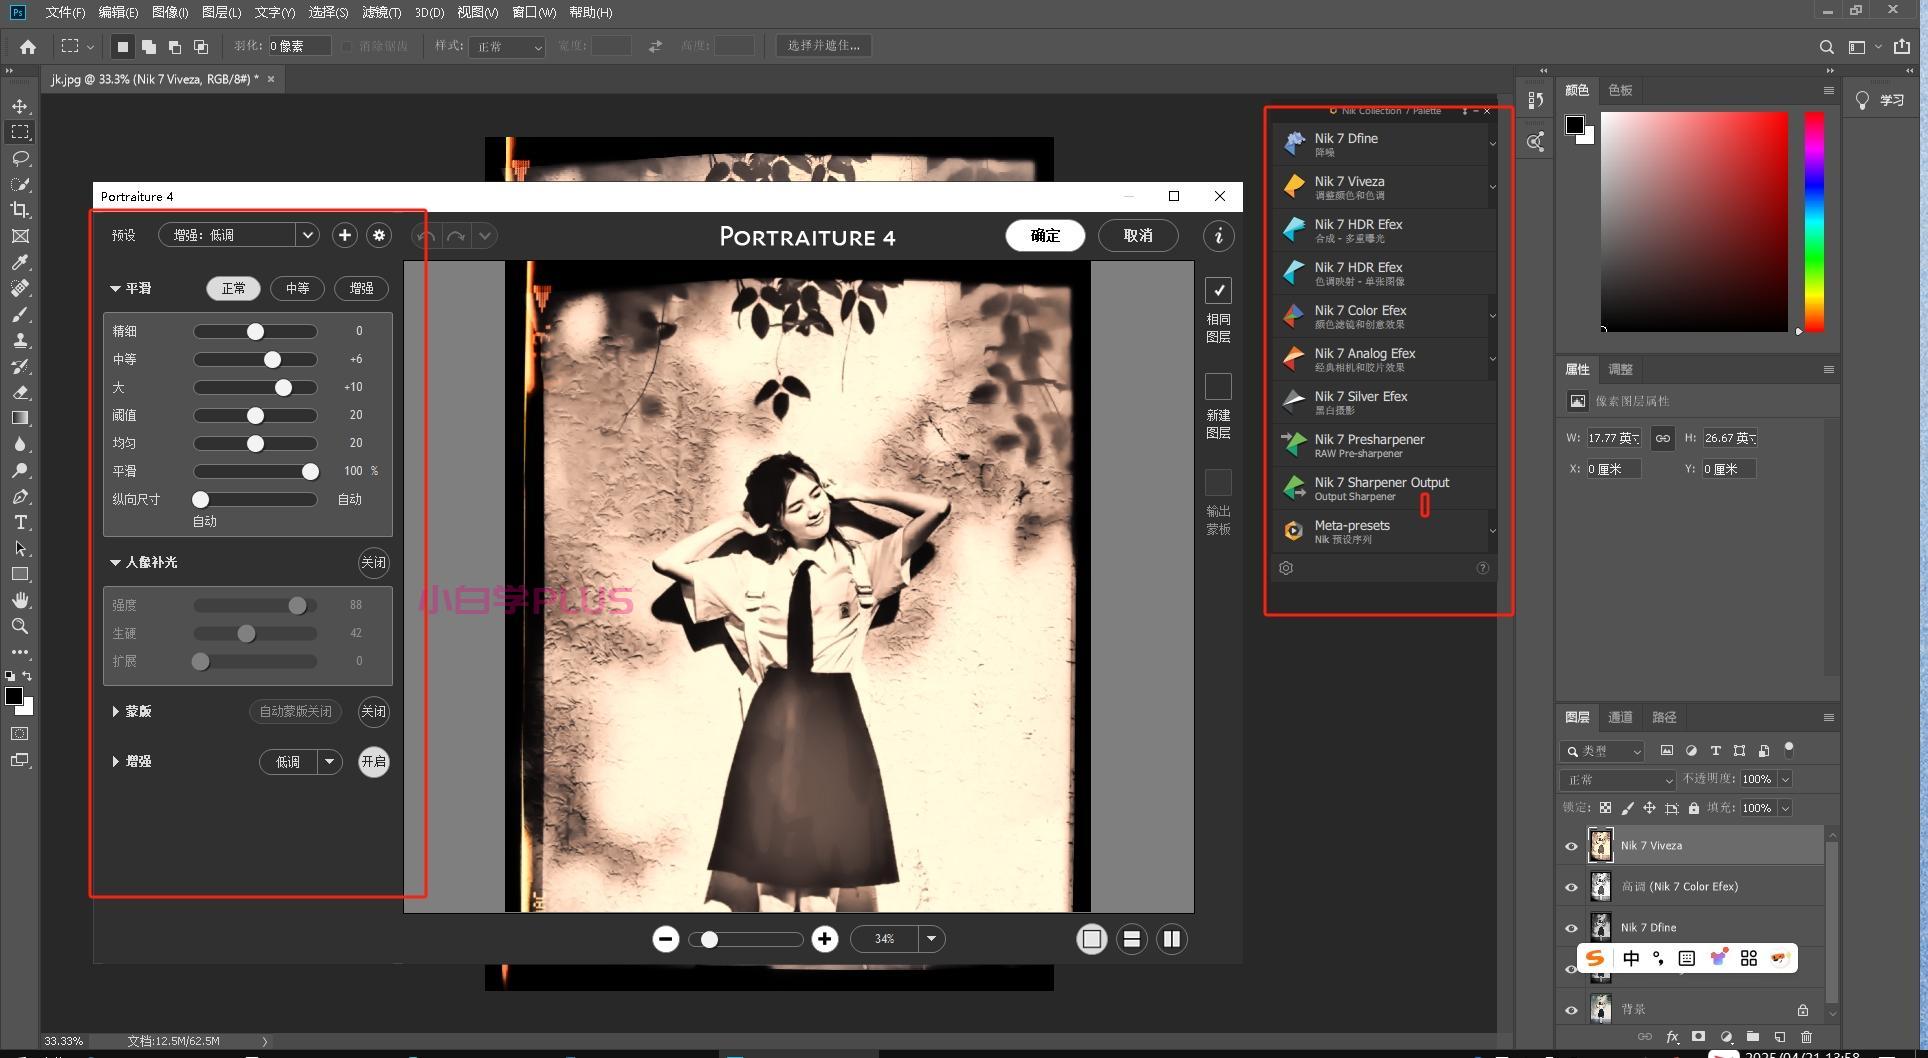Confirm Portraiture with 确定 button
Screen dimensions: 1928x1058
point(1045,236)
